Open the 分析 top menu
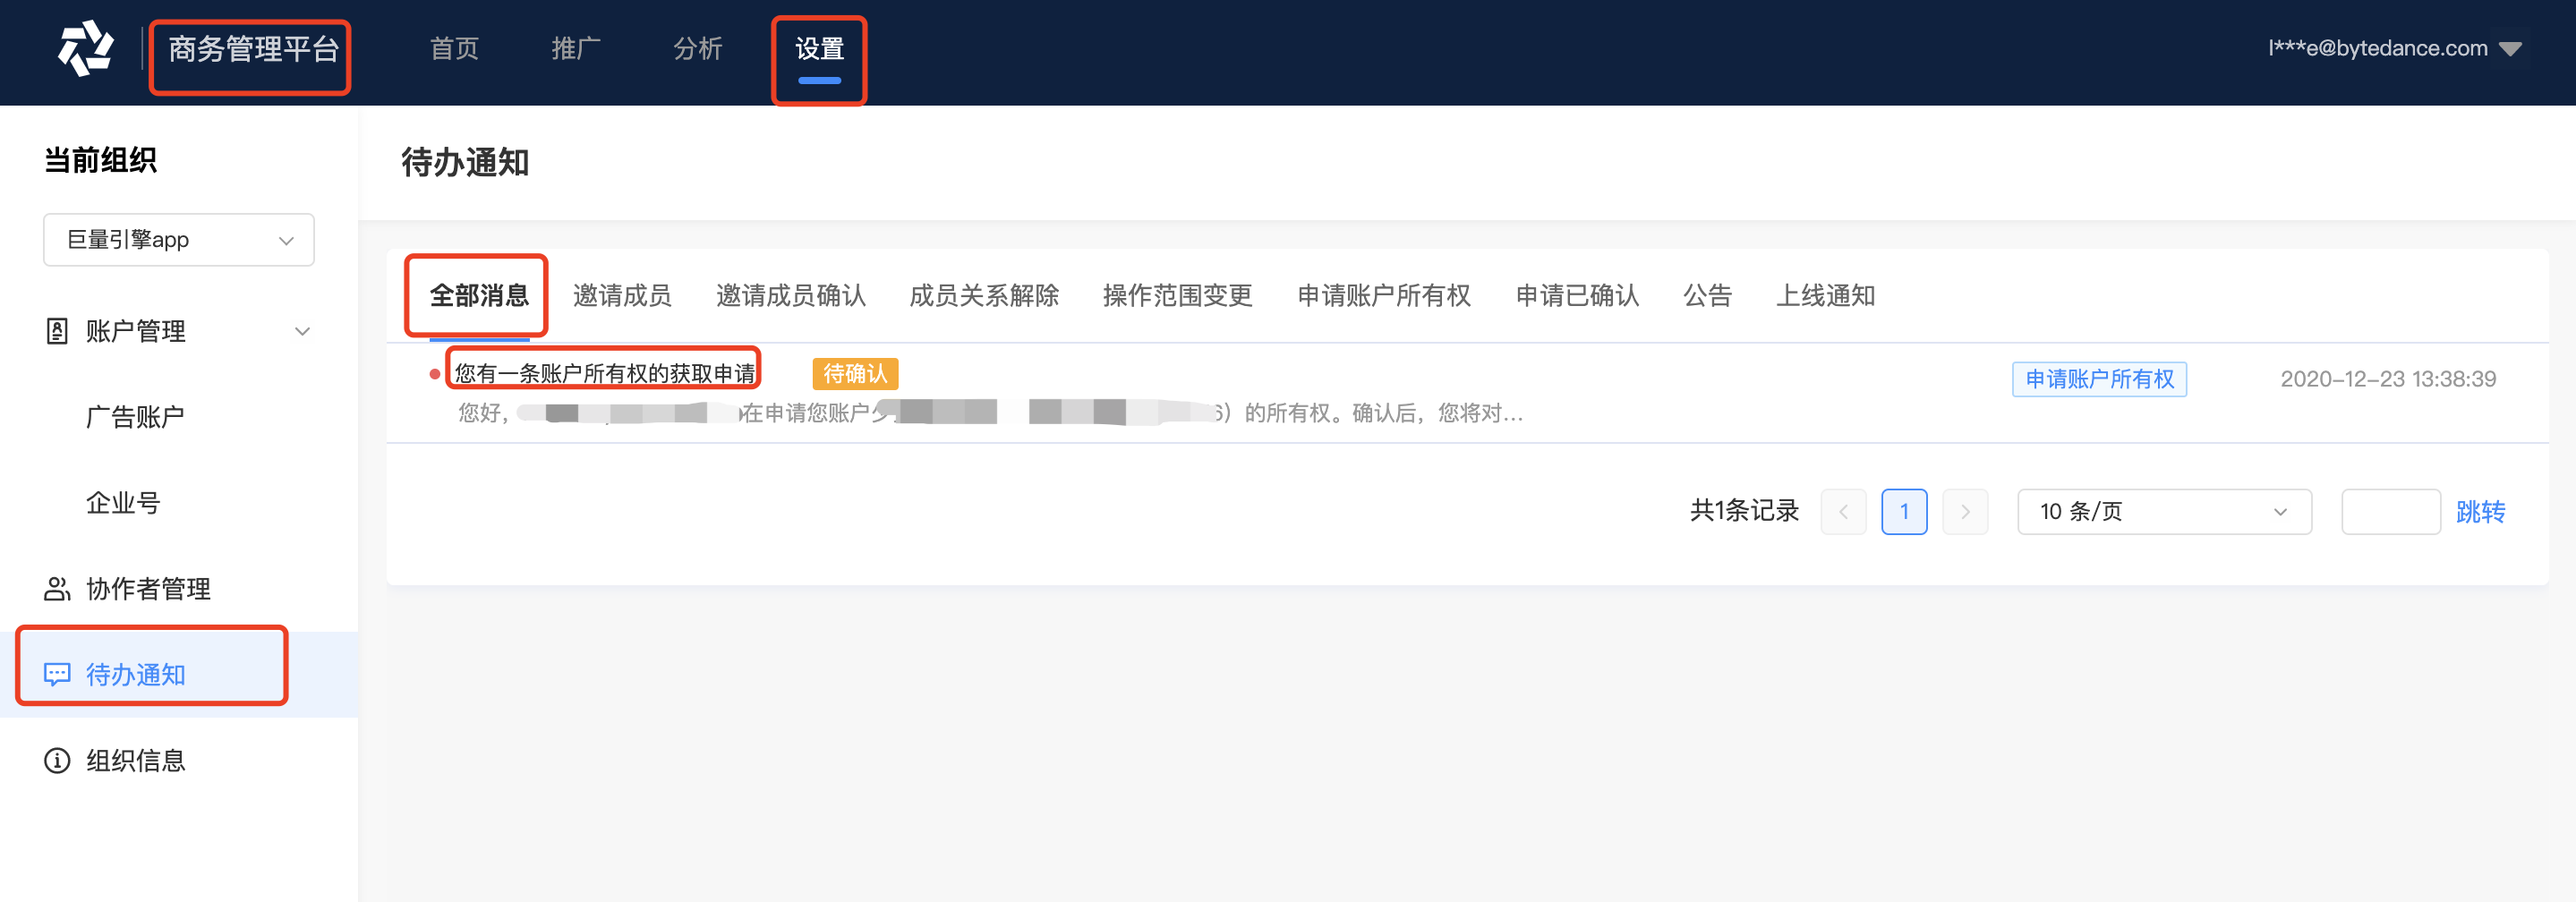The height and width of the screenshot is (902, 2576). click(x=697, y=48)
